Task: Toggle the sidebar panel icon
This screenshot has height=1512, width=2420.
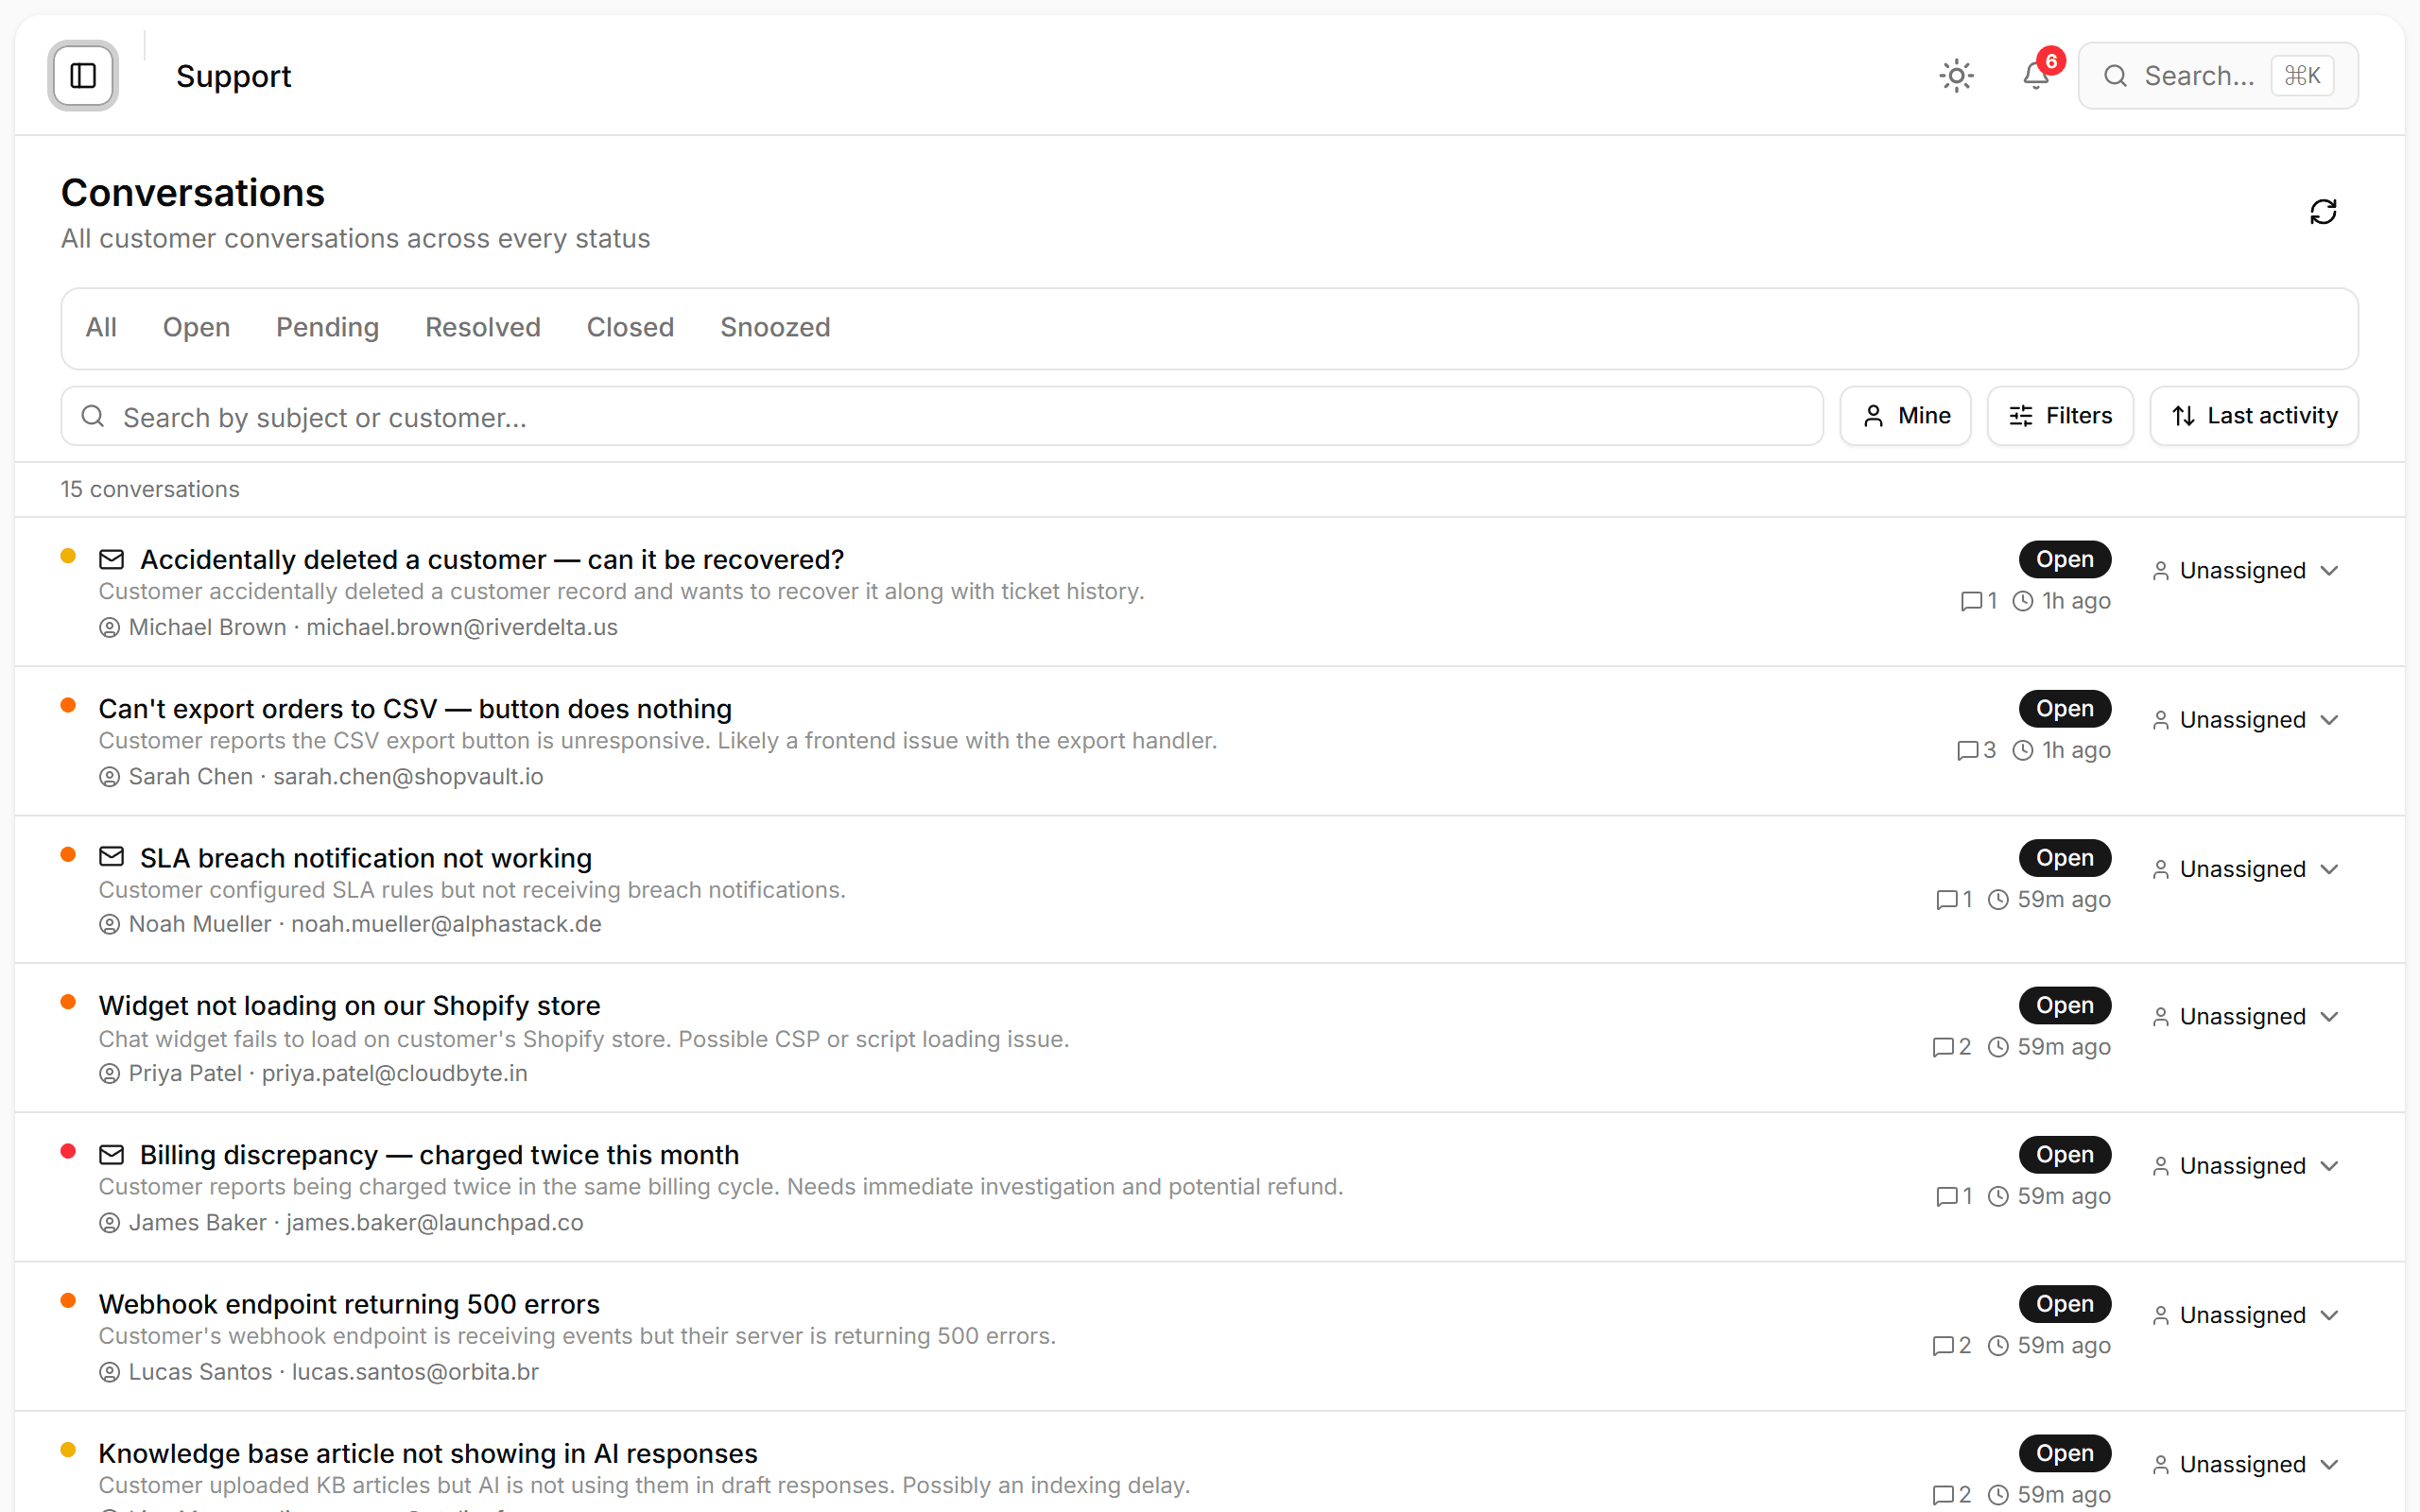Action: [x=82, y=75]
